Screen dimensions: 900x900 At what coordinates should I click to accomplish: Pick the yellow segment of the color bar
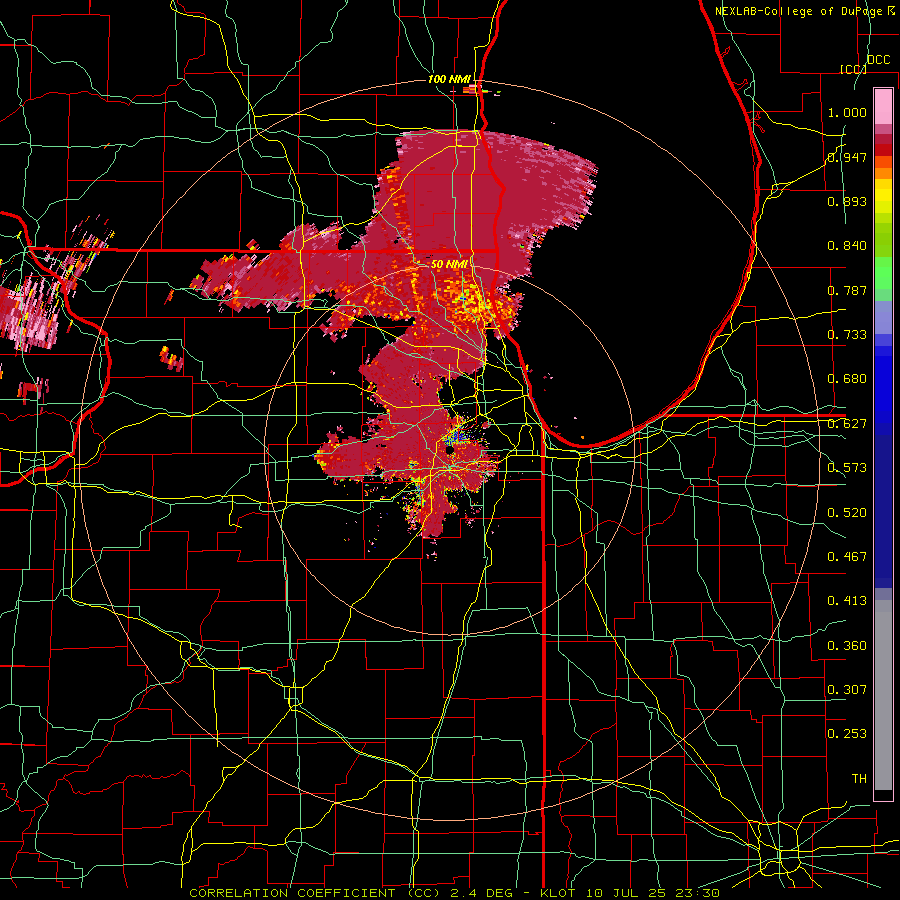click(883, 196)
